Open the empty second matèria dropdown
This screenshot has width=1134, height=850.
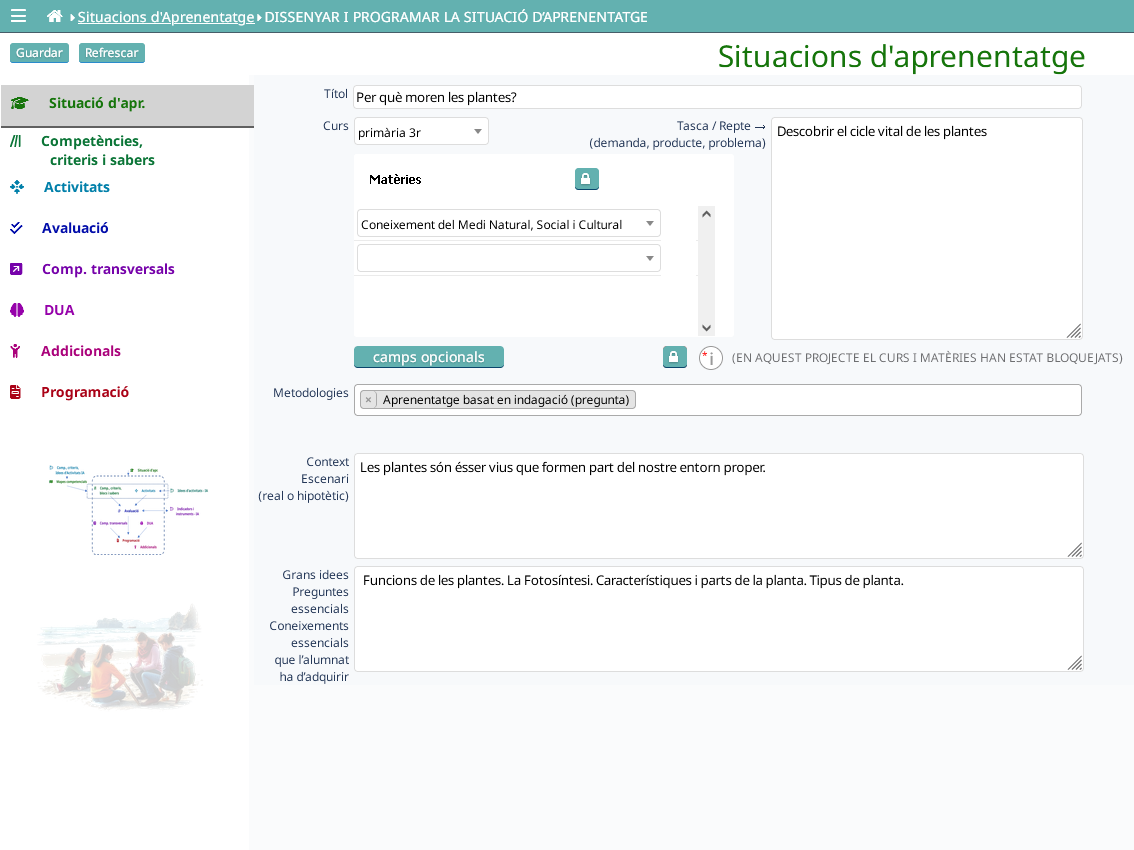point(508,258)
